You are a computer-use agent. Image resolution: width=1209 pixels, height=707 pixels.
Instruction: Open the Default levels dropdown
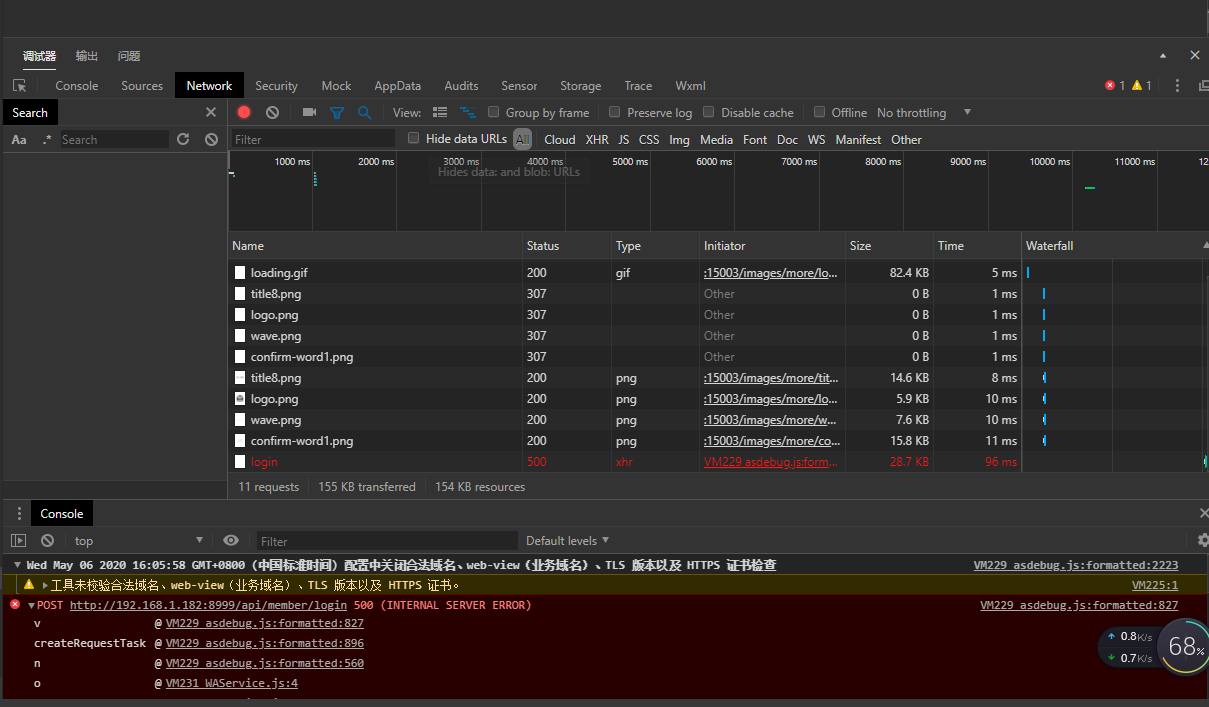pyautogui.click(x=567, y=540)
